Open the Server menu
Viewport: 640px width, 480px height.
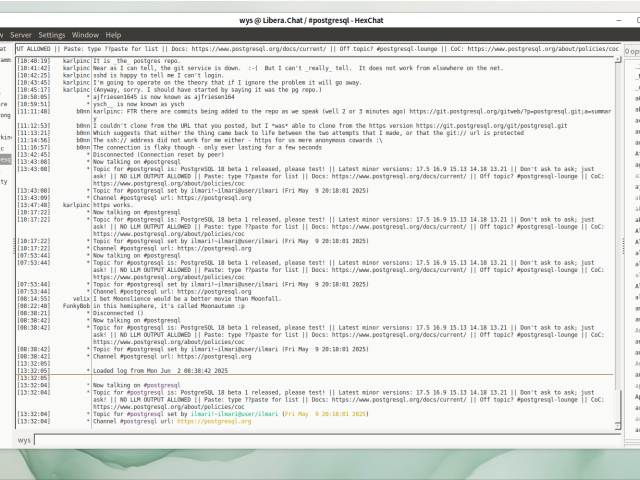click(x=19, y=34)
